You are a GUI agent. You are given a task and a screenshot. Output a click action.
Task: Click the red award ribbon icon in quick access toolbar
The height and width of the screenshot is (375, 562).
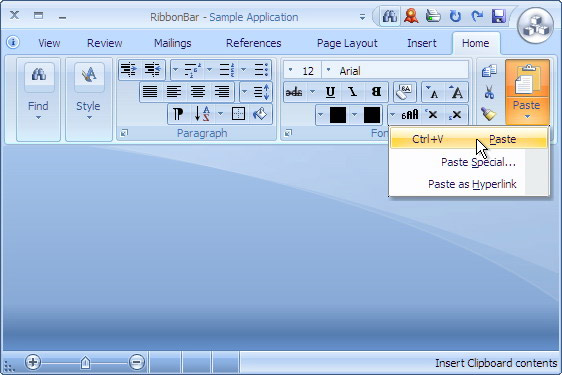click(411, 16)
